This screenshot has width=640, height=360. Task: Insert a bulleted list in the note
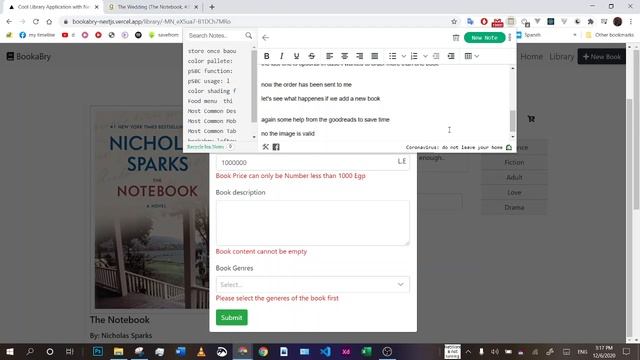392,56
